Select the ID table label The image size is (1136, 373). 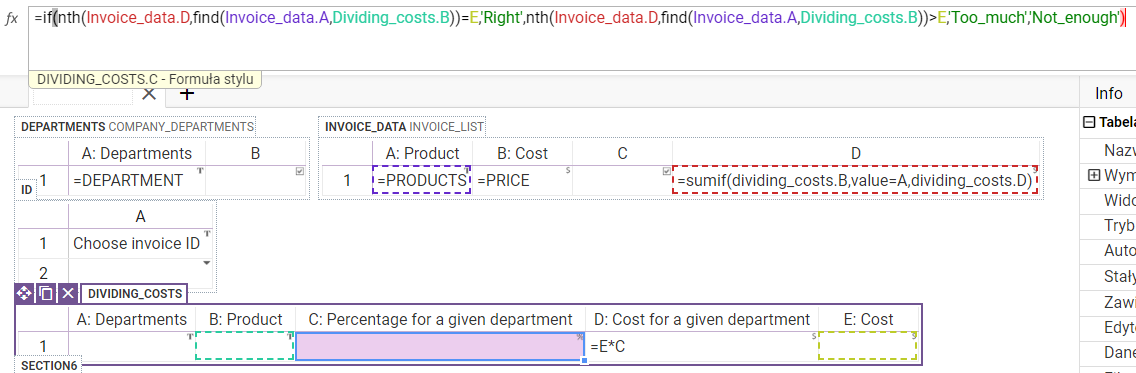(26, 189)
